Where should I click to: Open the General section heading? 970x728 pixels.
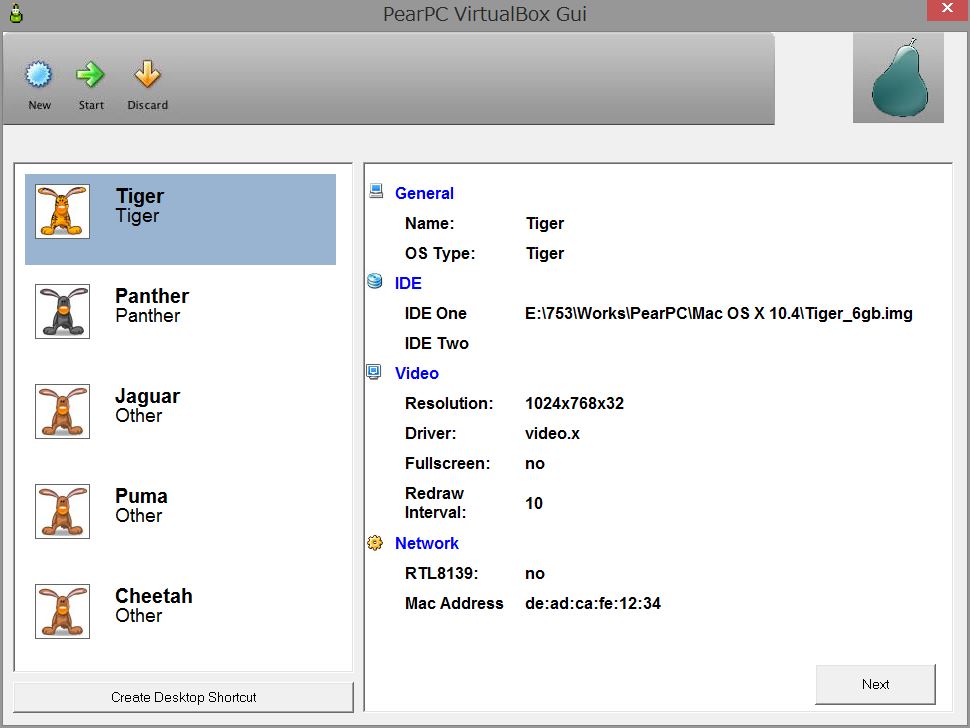(424, 194)
